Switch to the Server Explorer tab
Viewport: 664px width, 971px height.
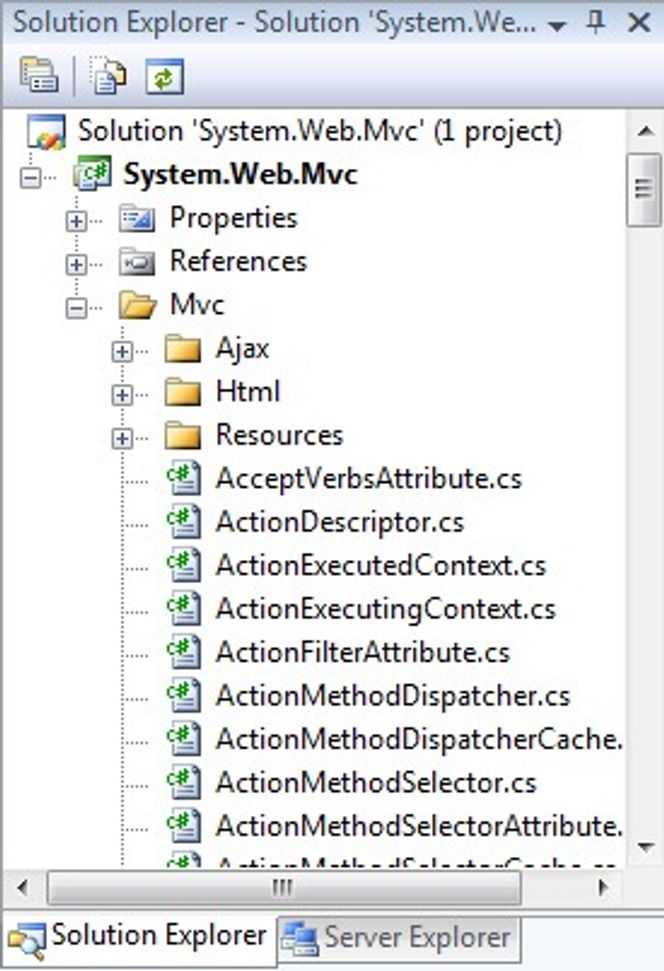[x=398, y=937]
